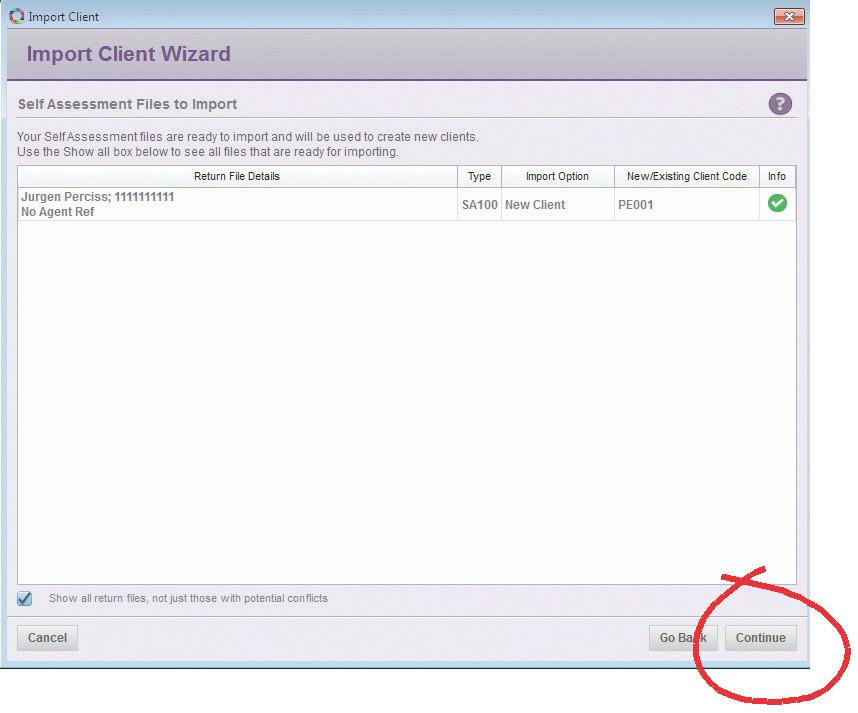Click the Import Client title bar text
Image resolution: width=858 pixels, height=713 pixels.
pos(63,17)
